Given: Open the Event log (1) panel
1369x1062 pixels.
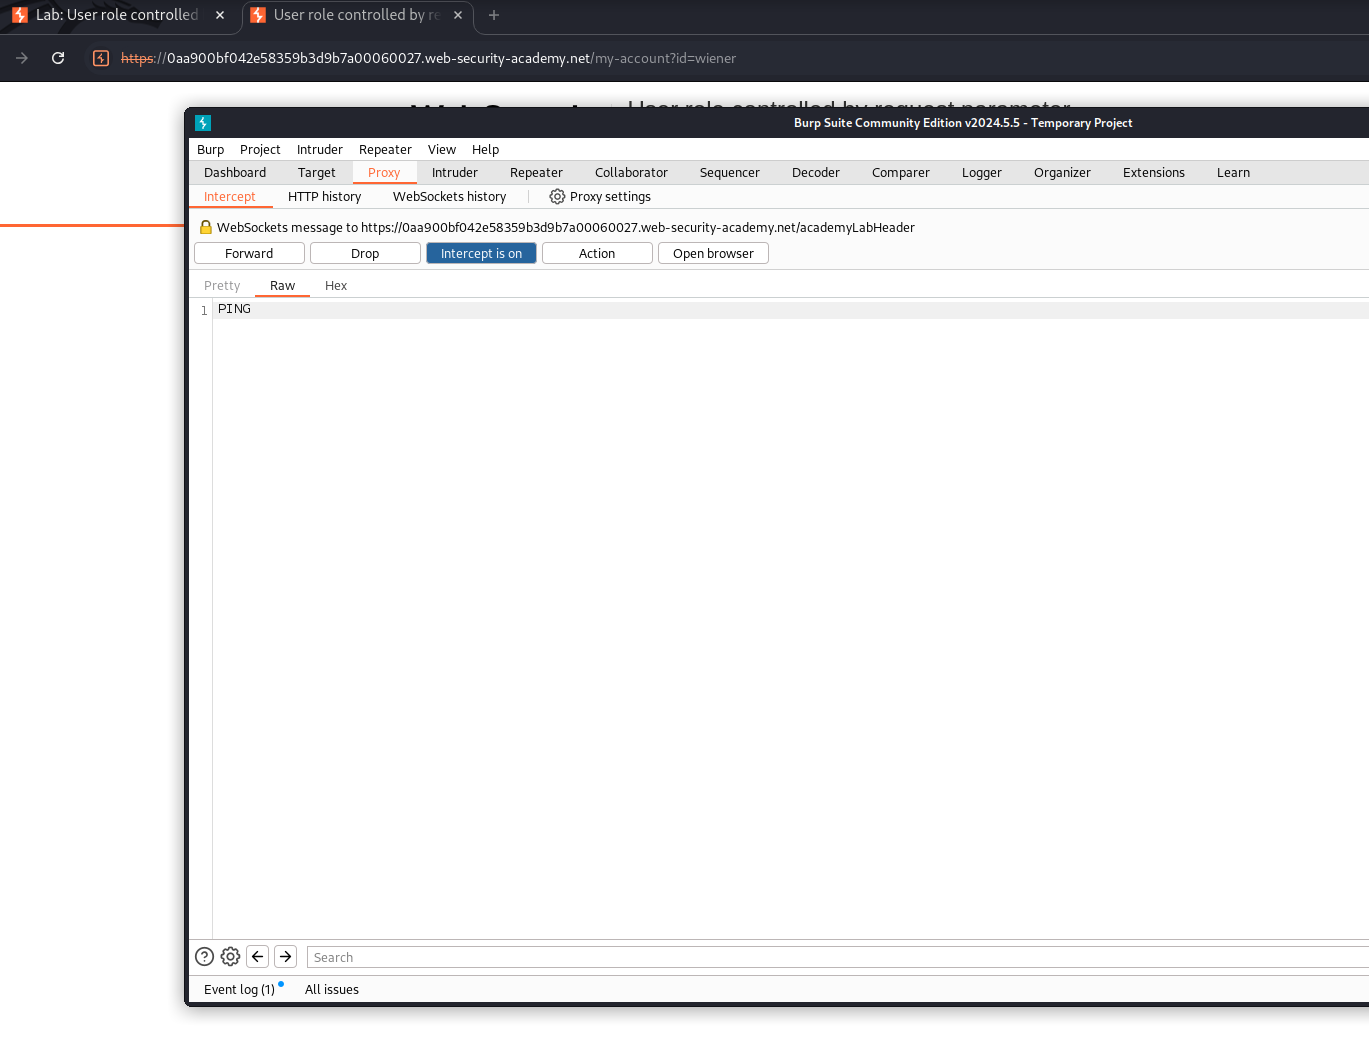Looking at the screenshot, I should [x=239, y=990].
